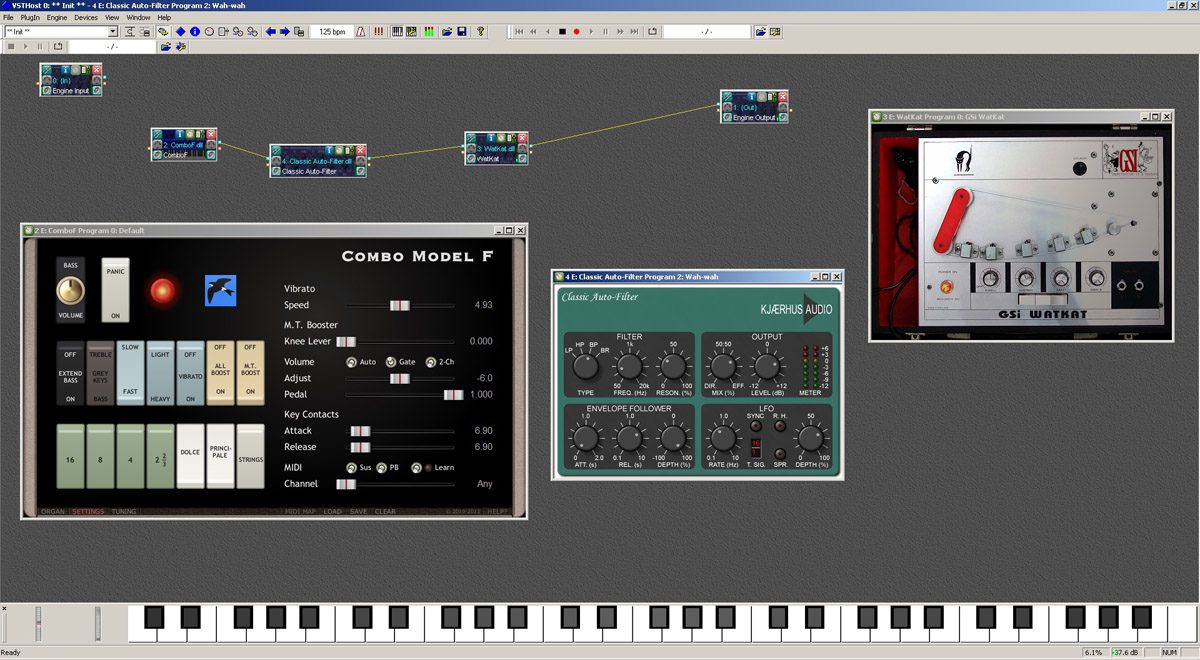Click MIDI MAP in ComboF footer
Image resolution: width=1200 pixels, height=660 pixels.
tap(301, 512)
